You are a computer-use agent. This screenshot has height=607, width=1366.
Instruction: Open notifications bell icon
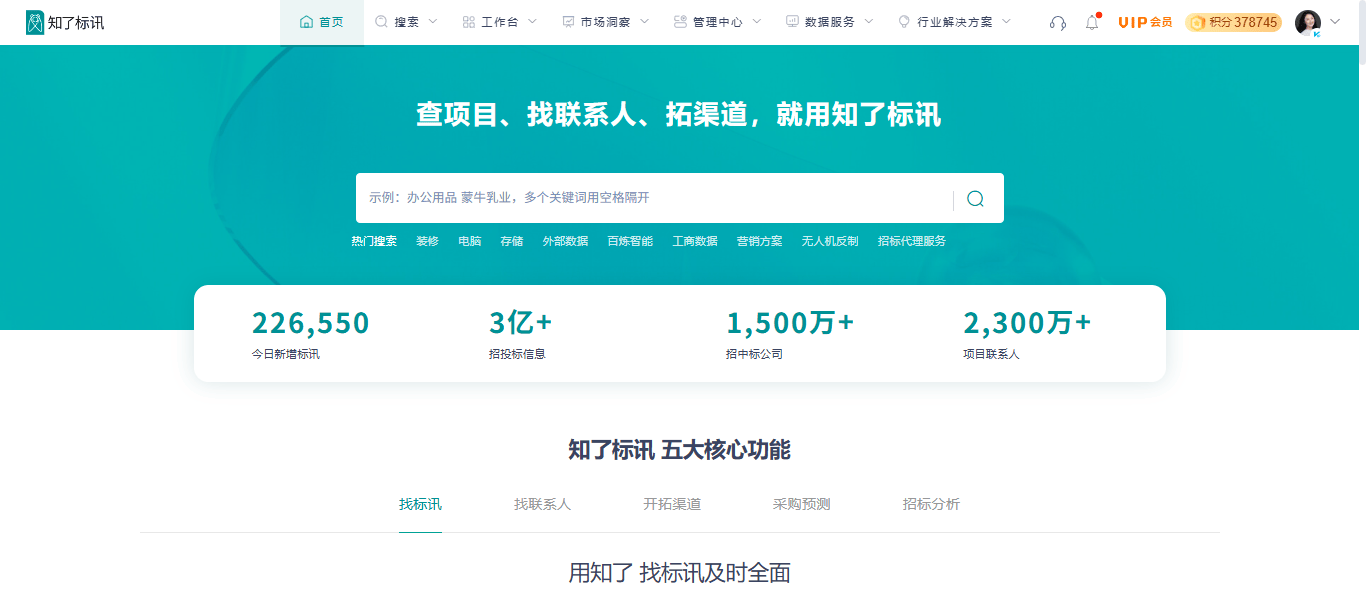(x=1092, y=22)
